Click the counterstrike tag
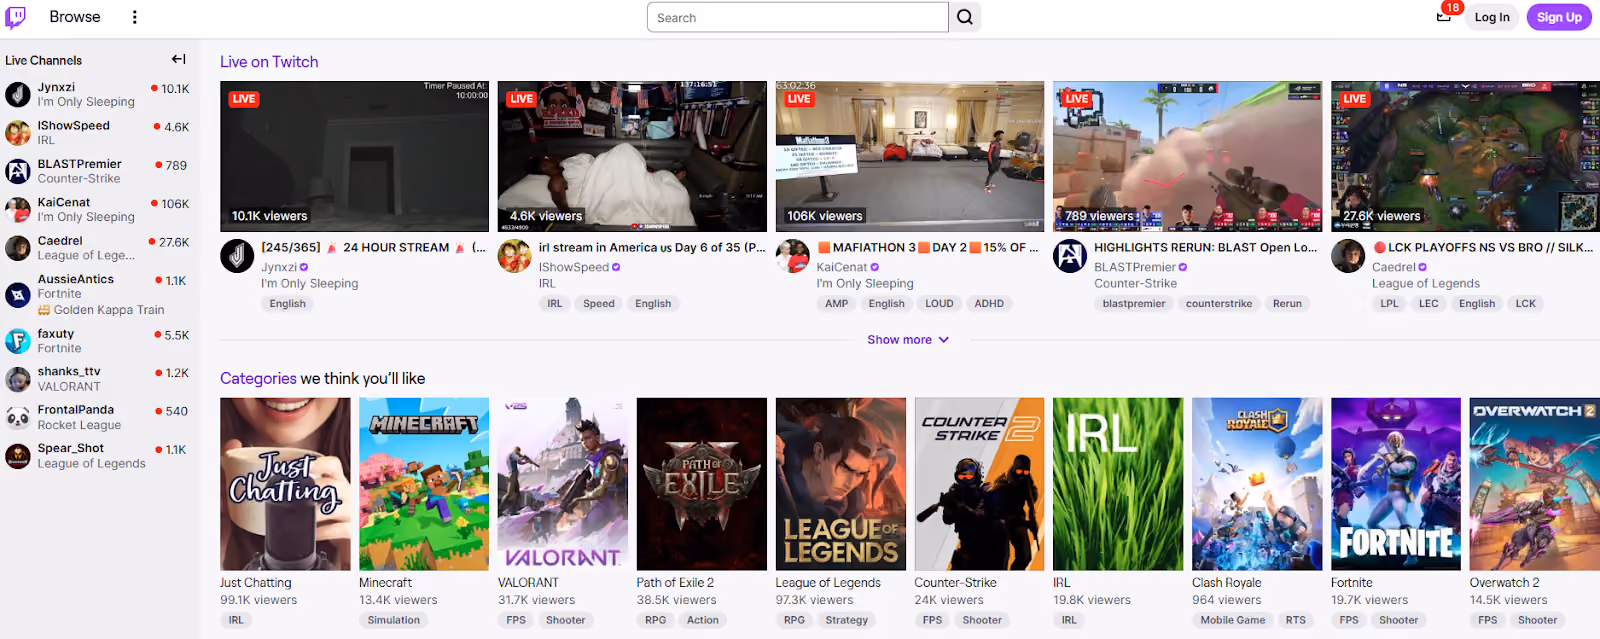The image size is (1600, 639). (1219, 304)
